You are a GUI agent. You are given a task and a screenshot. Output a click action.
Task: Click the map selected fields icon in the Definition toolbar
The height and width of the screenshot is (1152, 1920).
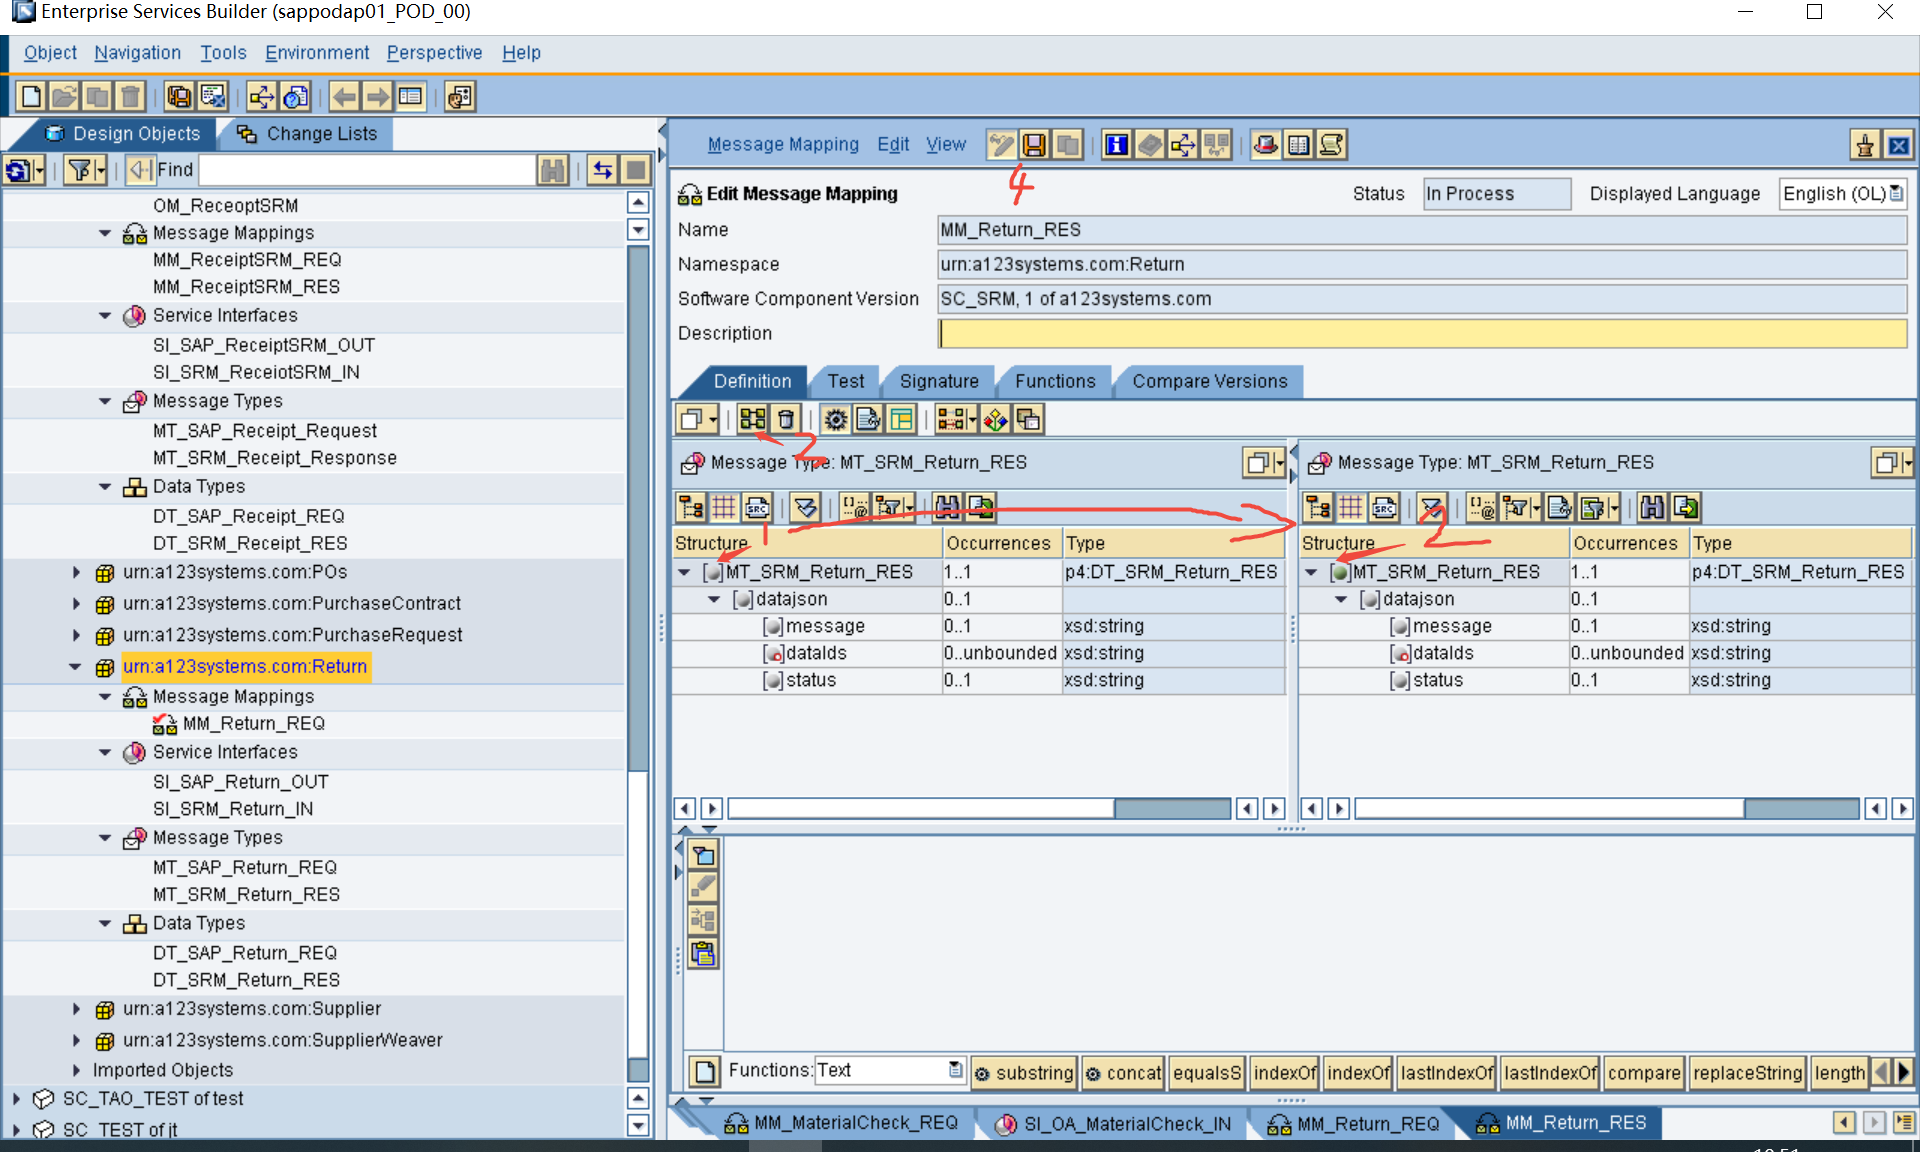[x=753, y=419]
